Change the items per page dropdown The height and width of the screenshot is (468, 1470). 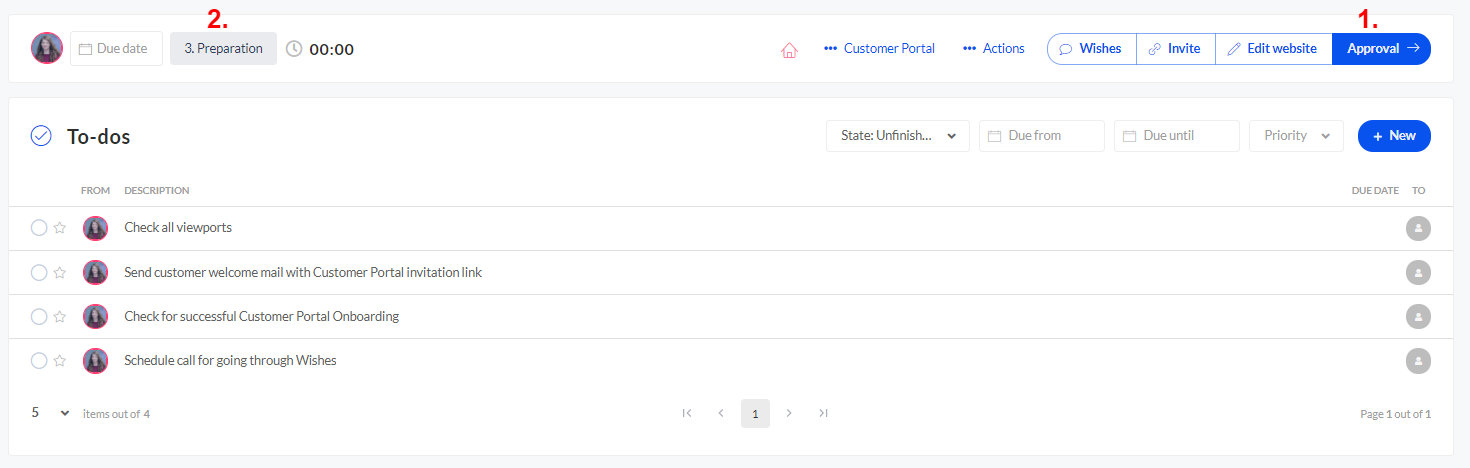50,413
